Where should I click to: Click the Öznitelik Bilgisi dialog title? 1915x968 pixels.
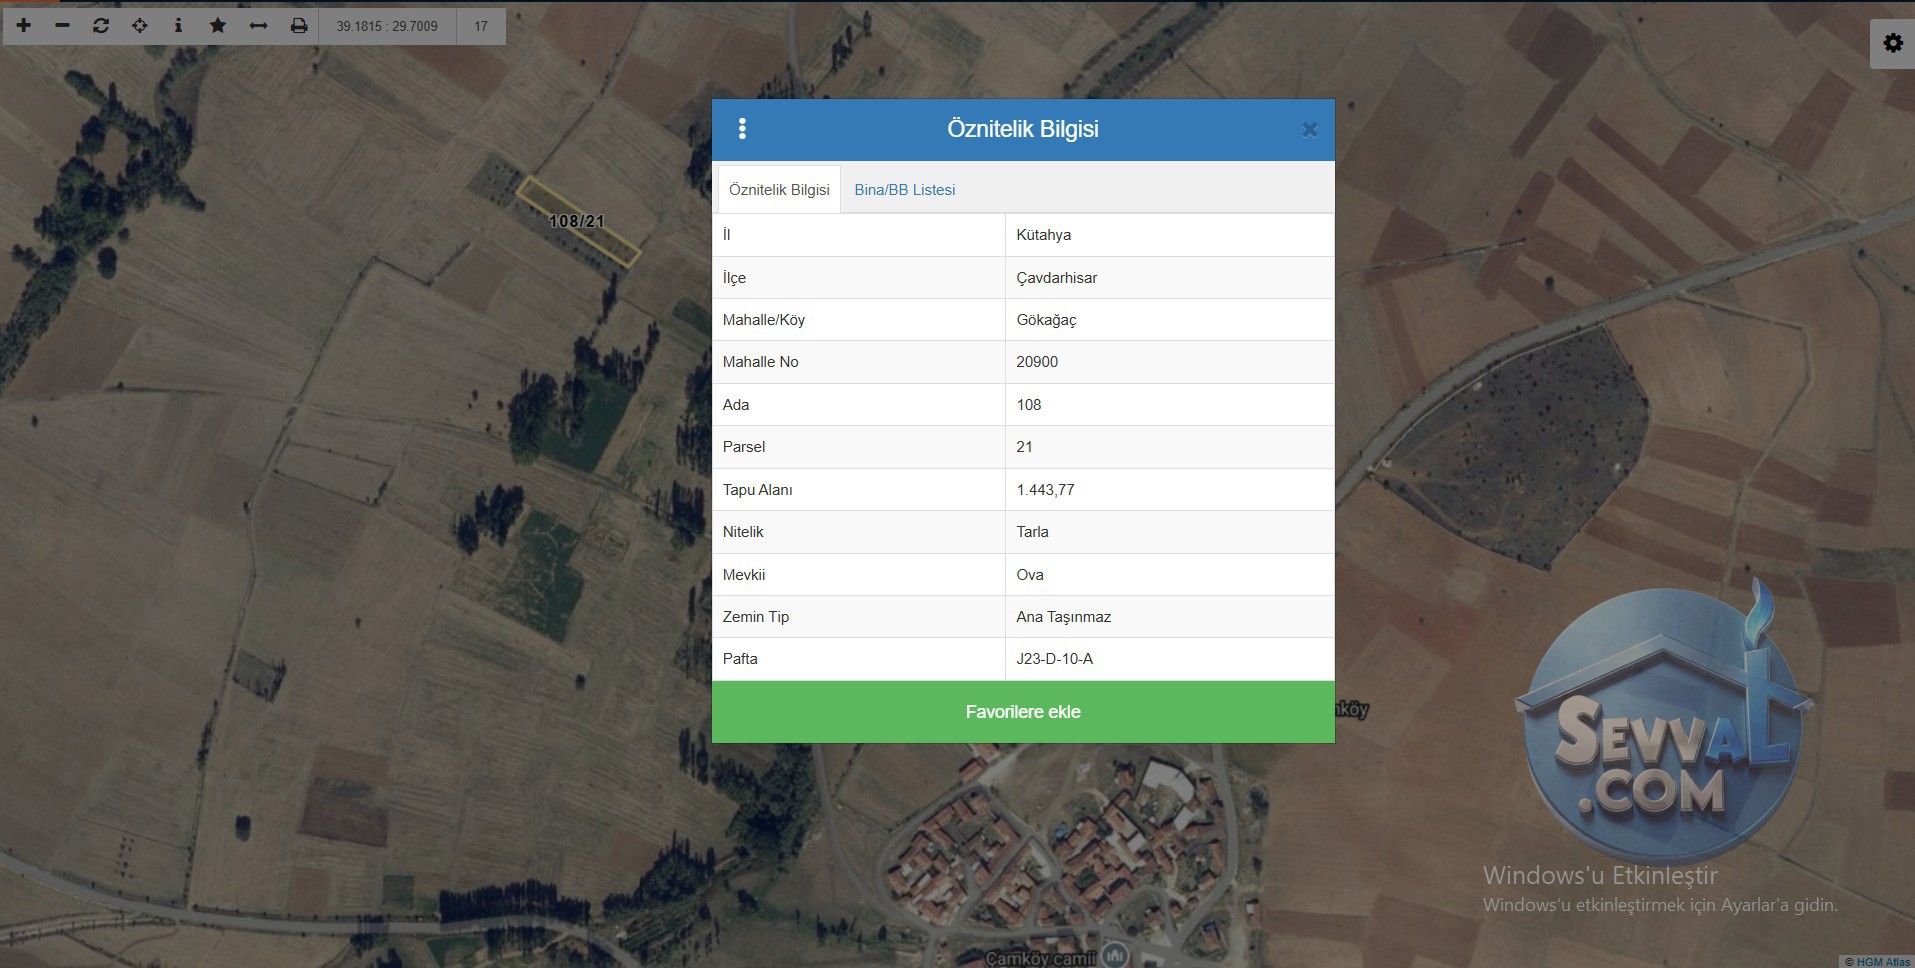tap(1022, 129)
